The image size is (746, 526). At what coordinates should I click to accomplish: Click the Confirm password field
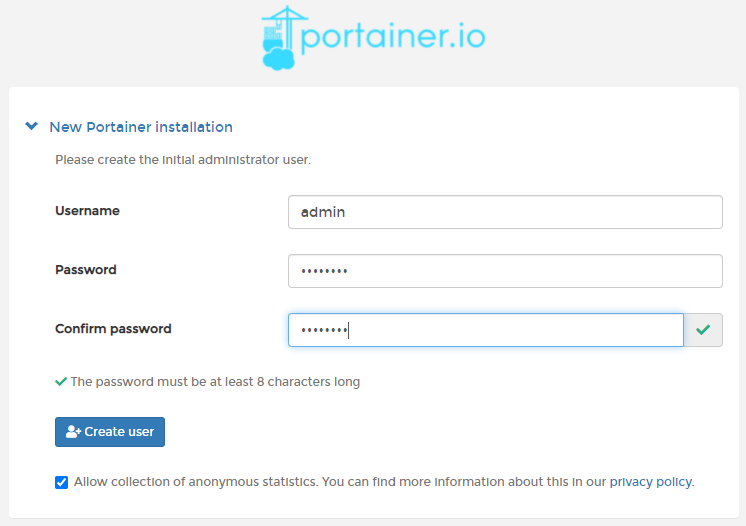(x=486, y=330)
